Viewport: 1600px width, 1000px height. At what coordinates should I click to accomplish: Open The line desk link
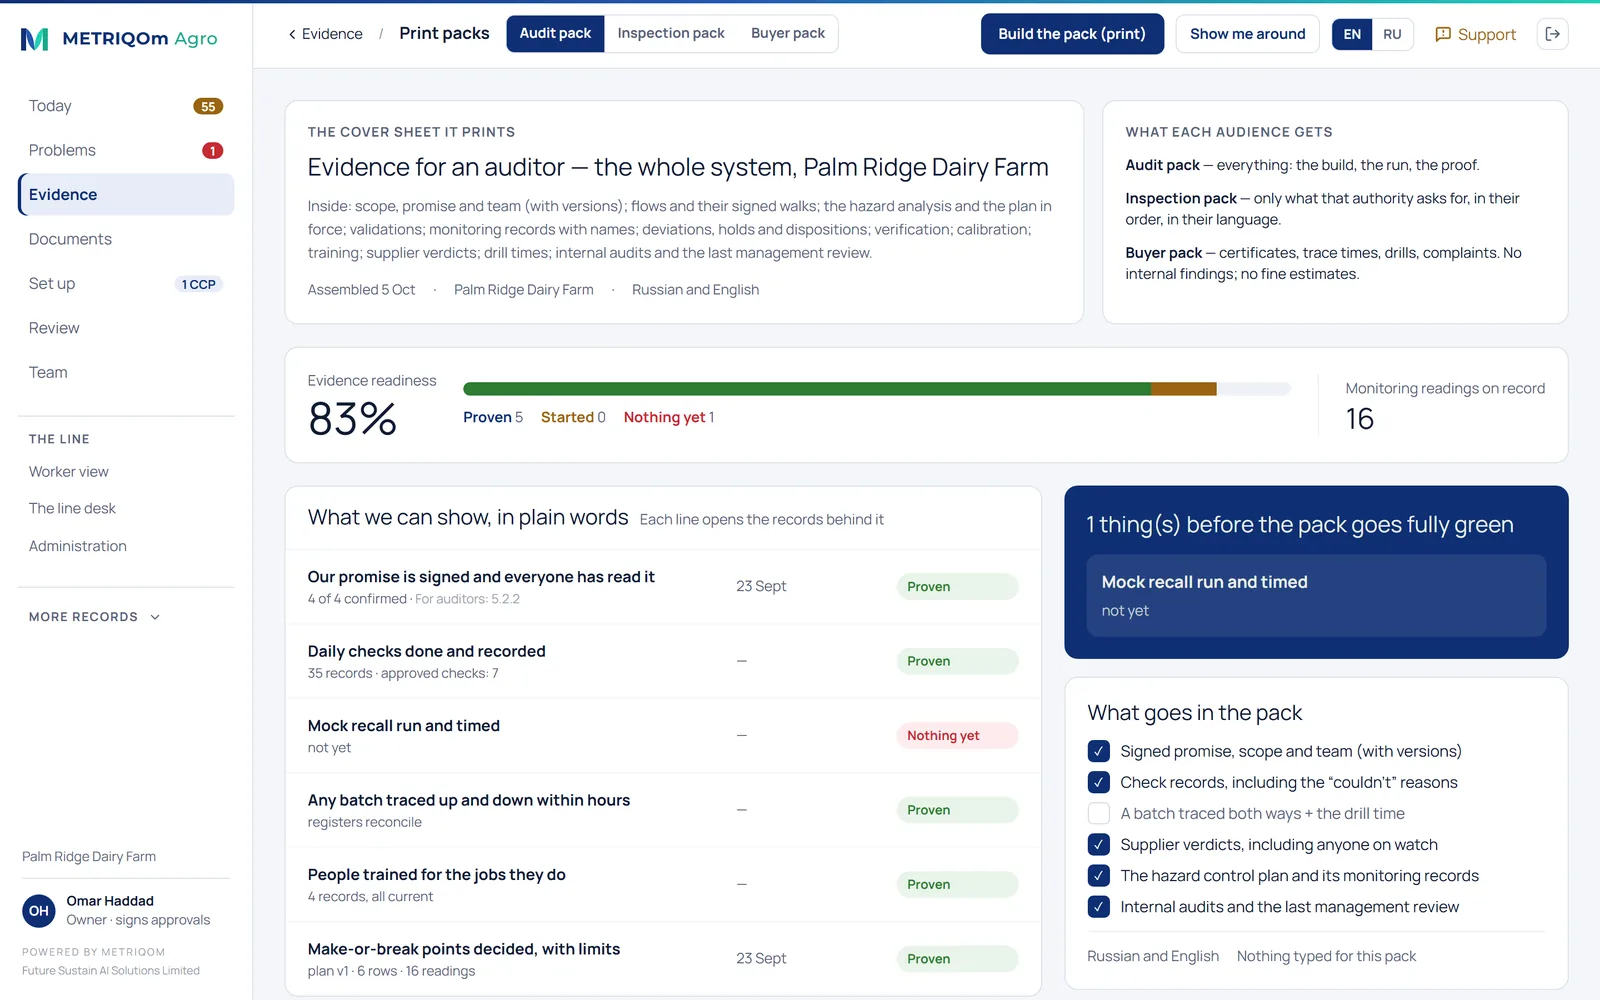point(72,509)
